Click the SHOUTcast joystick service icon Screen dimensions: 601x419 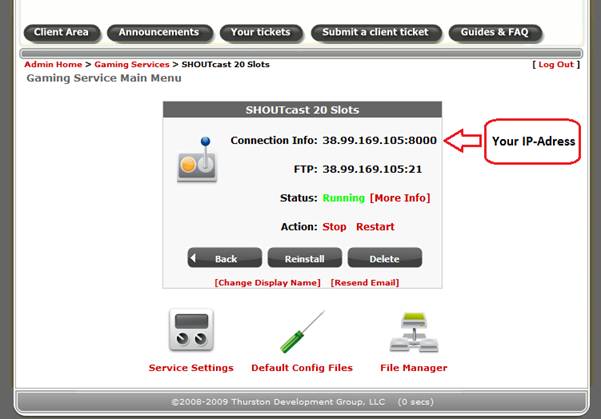click(197, 159)
